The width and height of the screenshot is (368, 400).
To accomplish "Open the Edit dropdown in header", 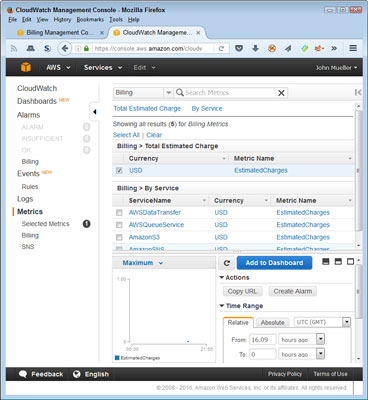I will pos(144,68).
